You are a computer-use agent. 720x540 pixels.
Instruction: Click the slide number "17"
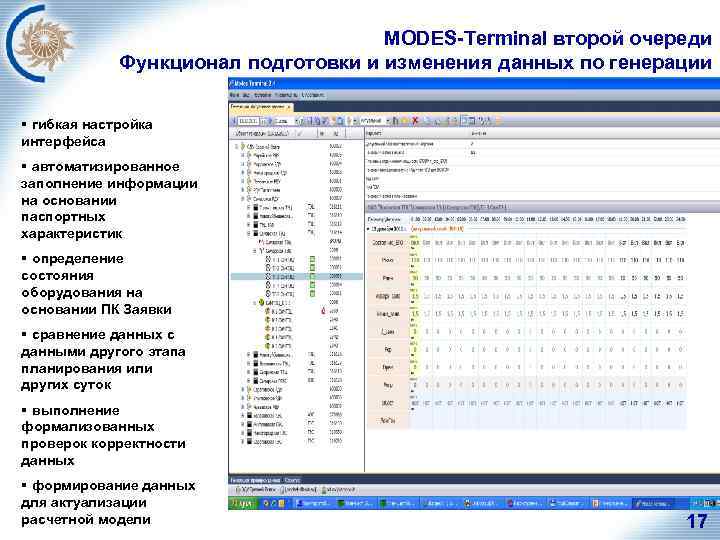coord(697,521)
